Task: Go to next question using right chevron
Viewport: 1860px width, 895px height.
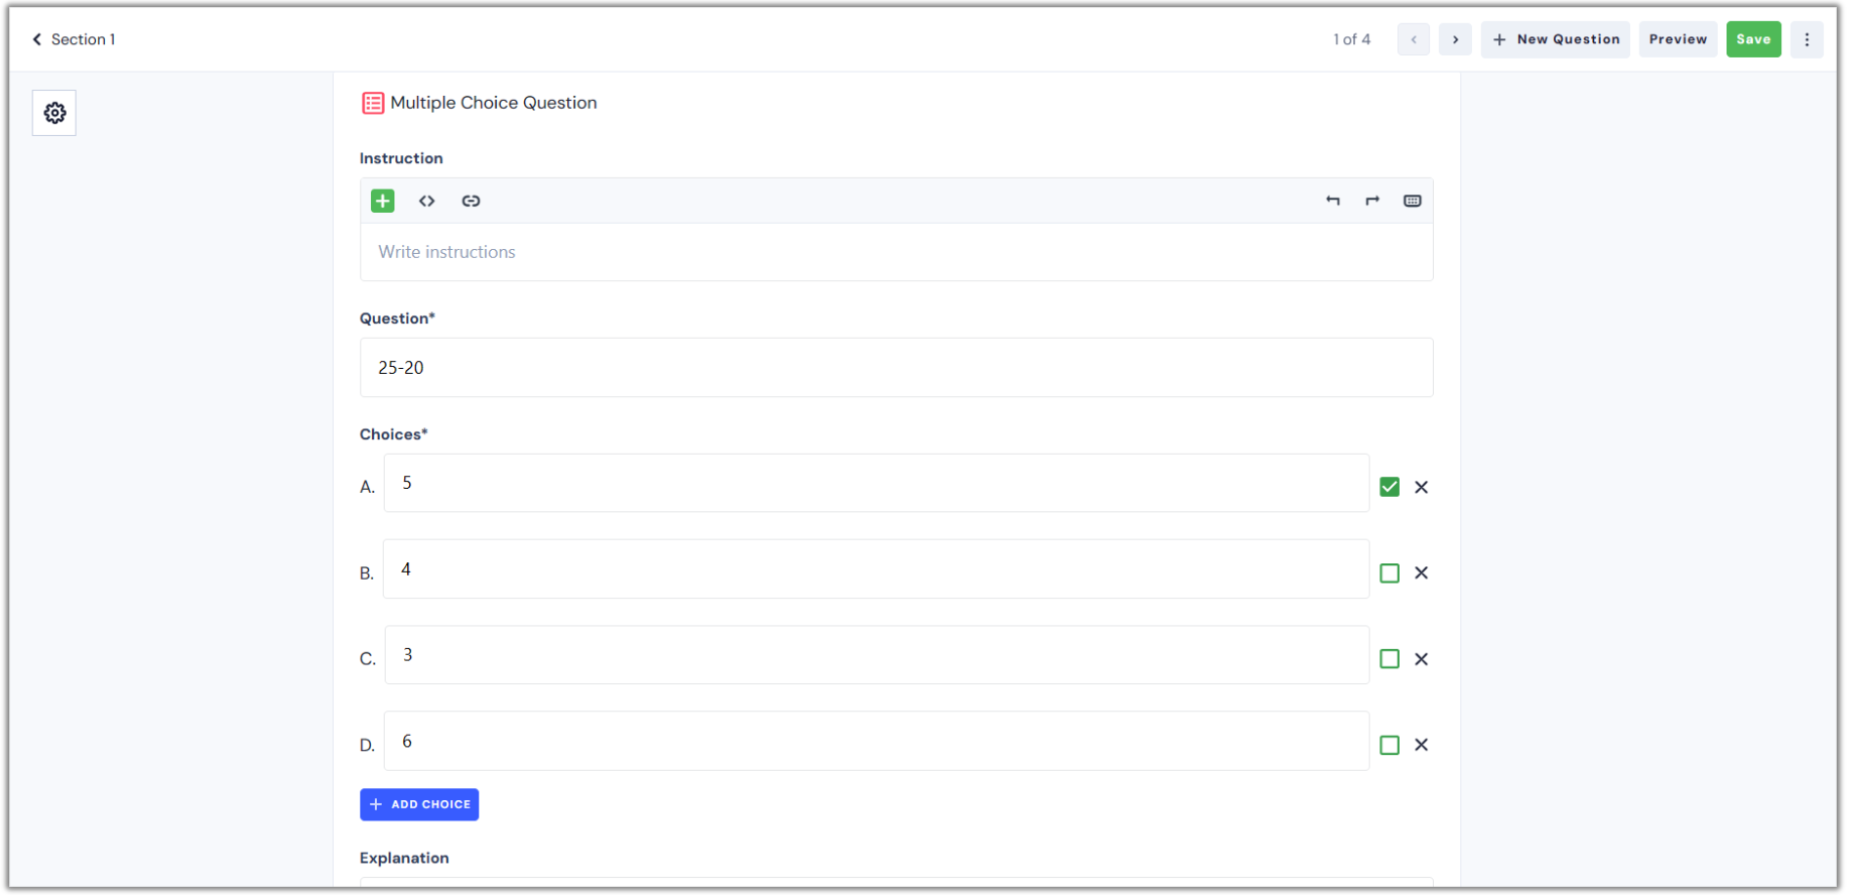Action: pos(1455,40)
